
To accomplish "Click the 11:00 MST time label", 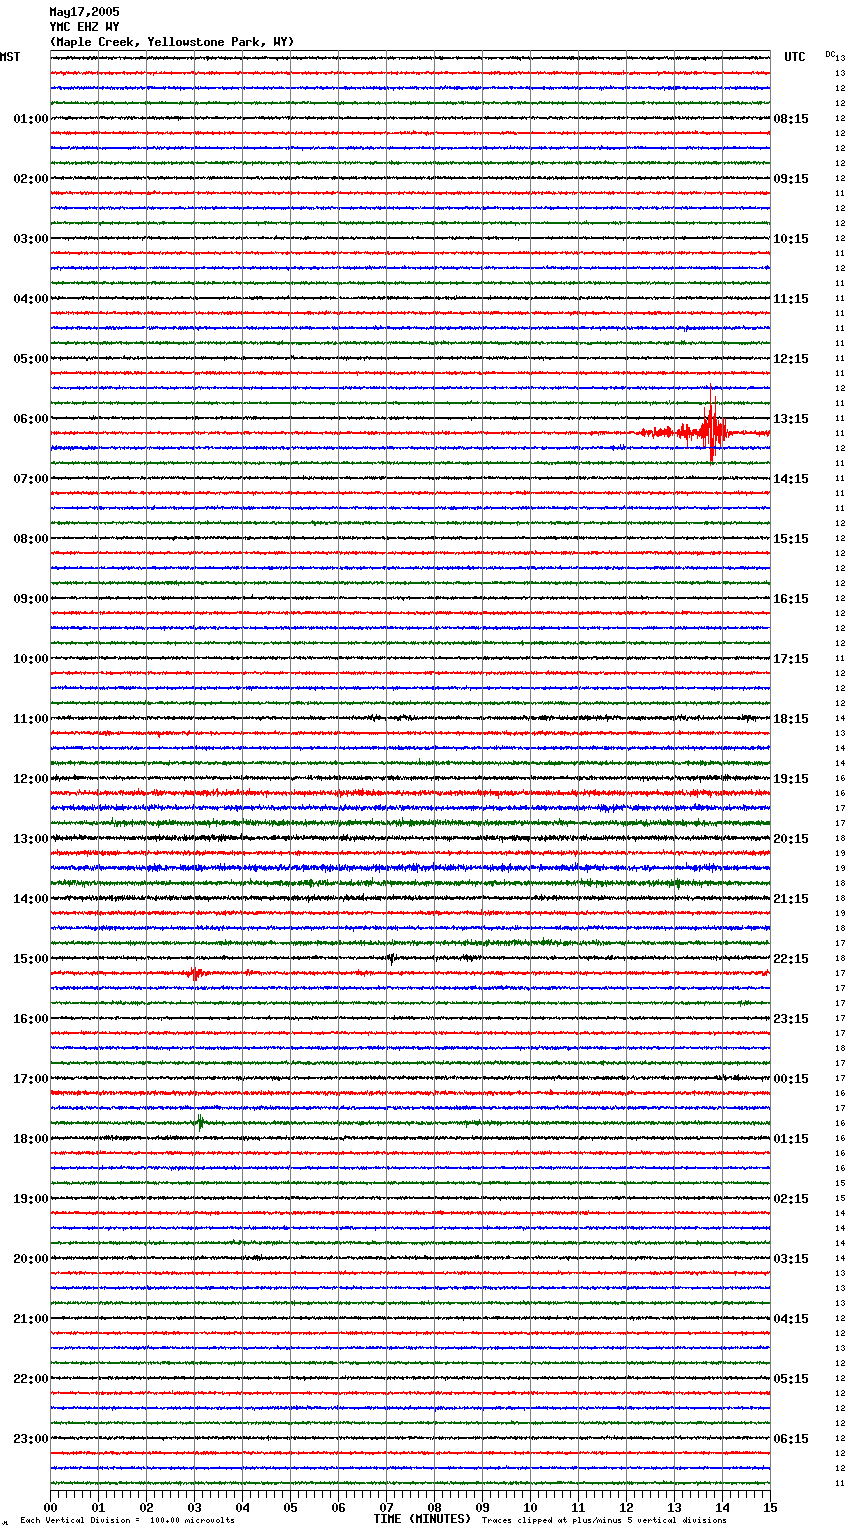I will coord(31,719).
